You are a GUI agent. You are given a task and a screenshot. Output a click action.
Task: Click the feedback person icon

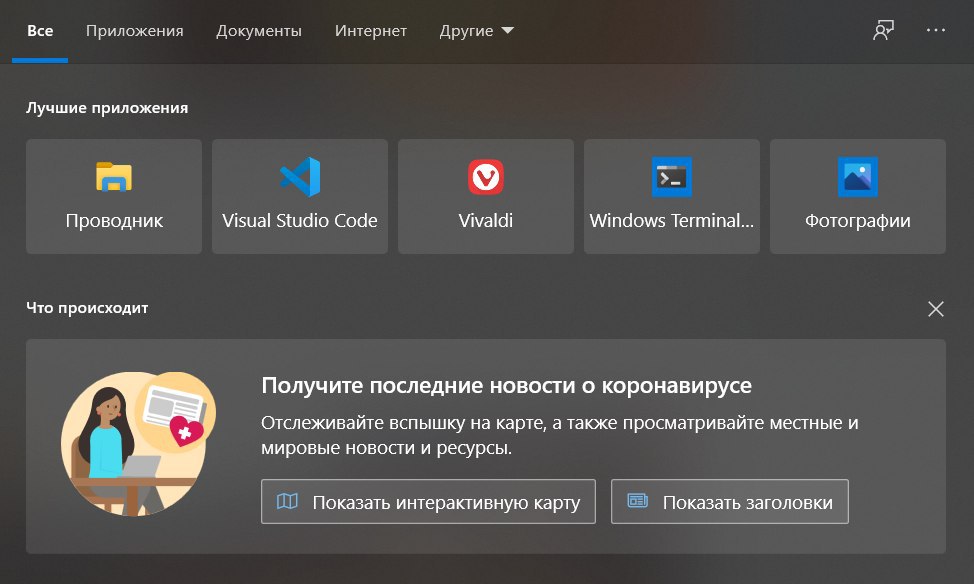click(x=883, y=30)
